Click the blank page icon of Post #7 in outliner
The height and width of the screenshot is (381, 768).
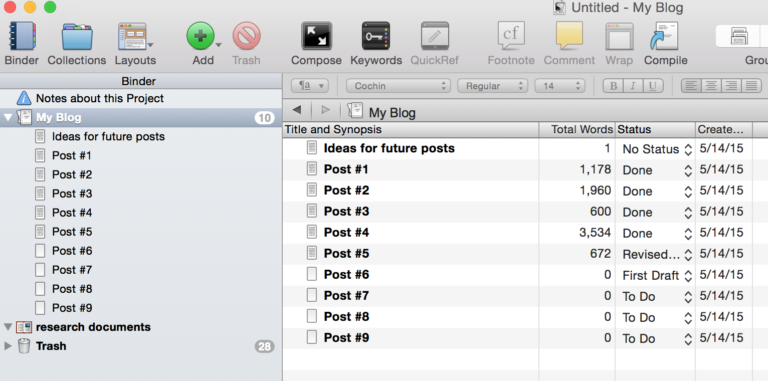point(312,295)
